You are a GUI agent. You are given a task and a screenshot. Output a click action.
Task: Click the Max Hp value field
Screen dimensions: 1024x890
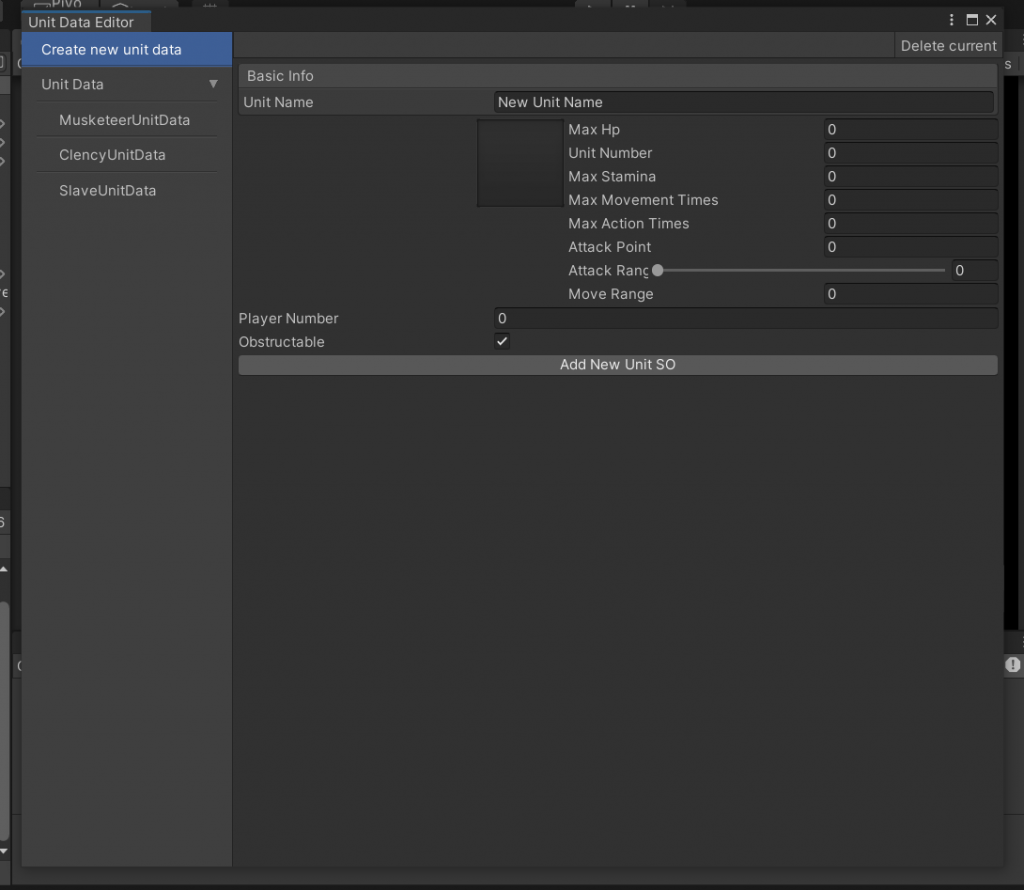pos(910,129)
